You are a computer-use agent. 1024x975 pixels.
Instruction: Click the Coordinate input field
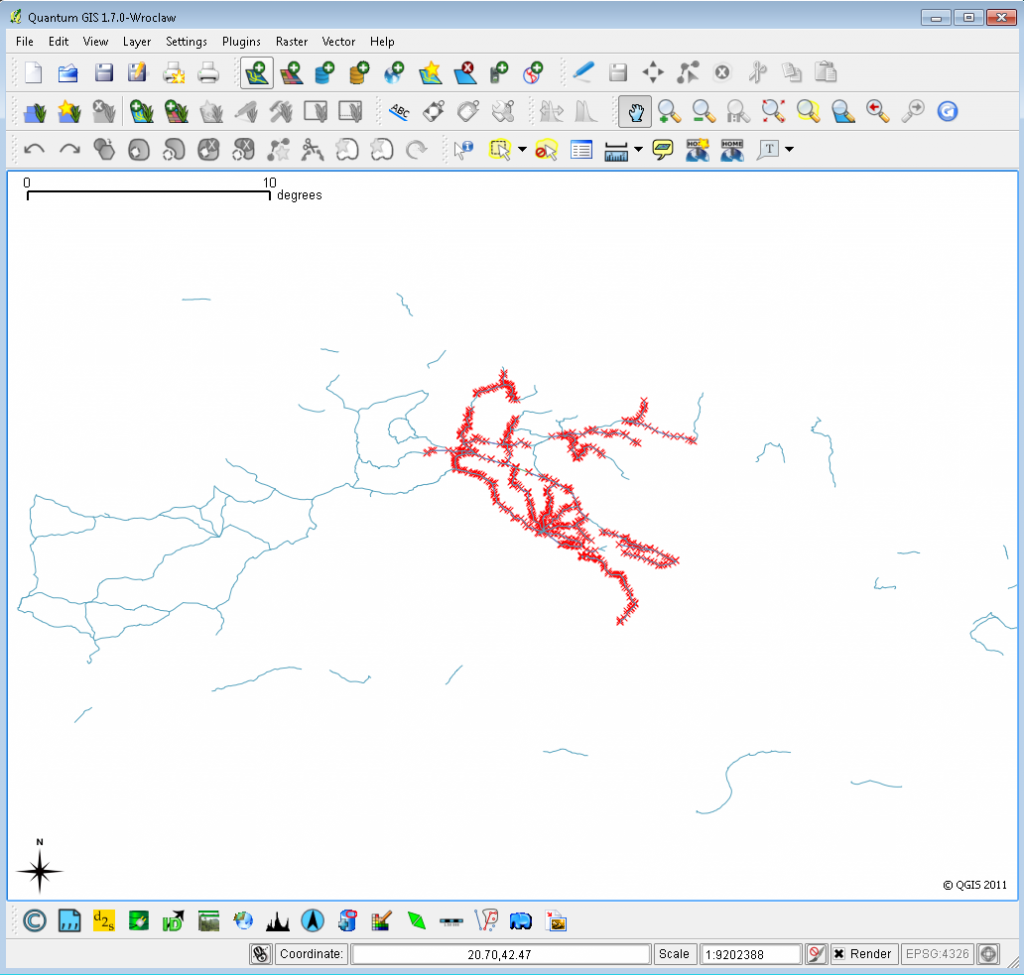500,954
